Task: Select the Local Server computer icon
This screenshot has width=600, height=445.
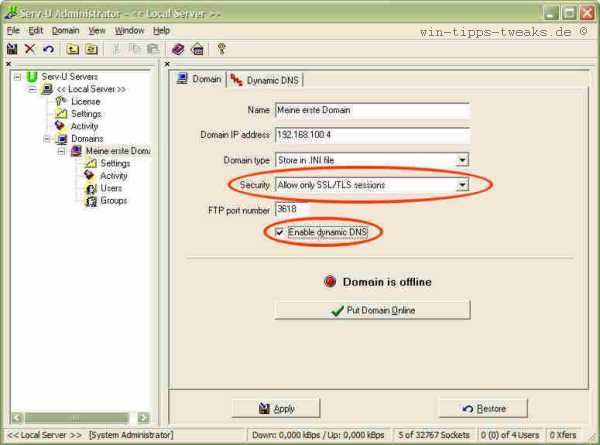Action: pos(47,89)
